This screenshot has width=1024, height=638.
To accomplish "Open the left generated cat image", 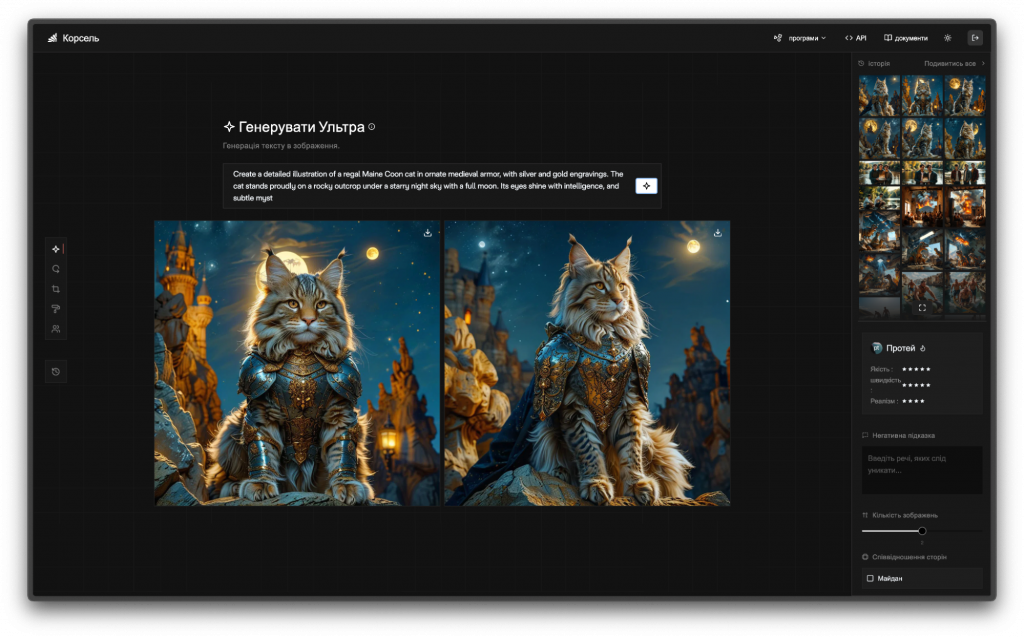I will point(297,363).
